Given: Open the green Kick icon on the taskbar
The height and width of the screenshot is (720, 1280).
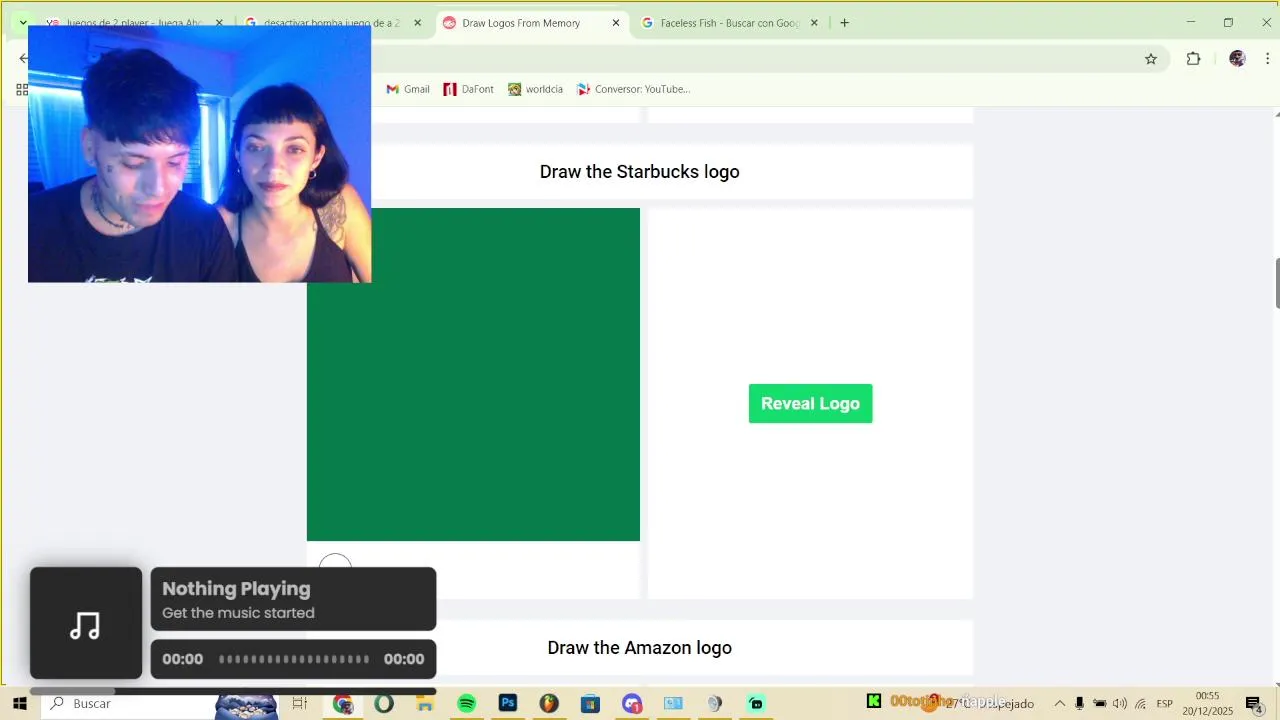Looking at the screenshot, I should 874,702.
